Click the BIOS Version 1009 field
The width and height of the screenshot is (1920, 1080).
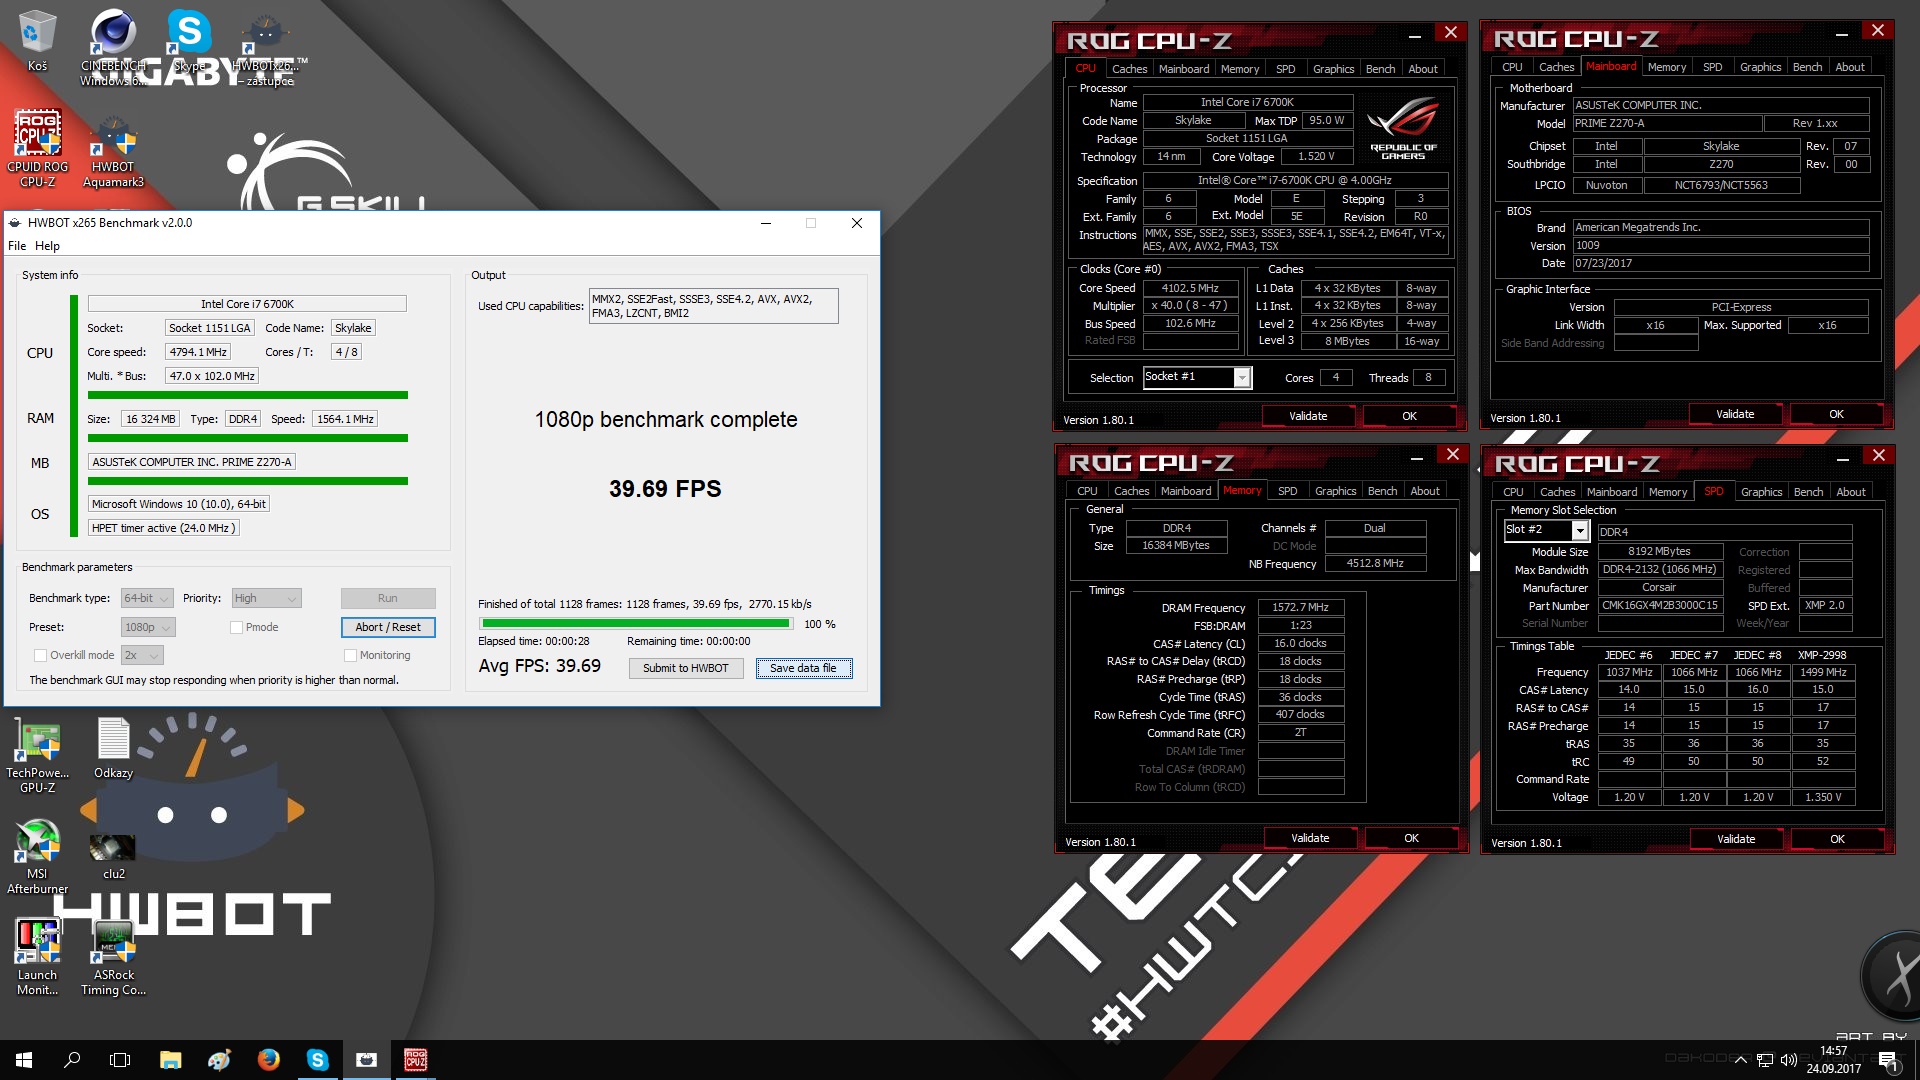coord(1720,245)
